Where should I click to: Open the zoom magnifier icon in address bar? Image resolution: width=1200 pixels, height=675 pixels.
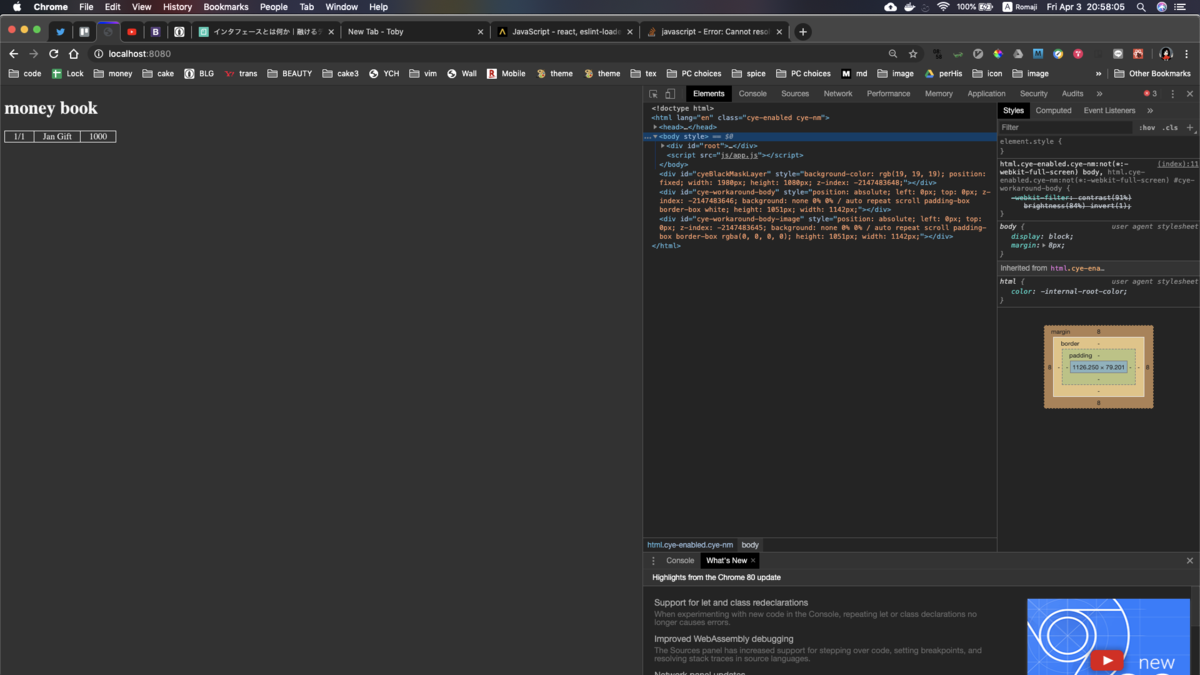click(893, 54)
